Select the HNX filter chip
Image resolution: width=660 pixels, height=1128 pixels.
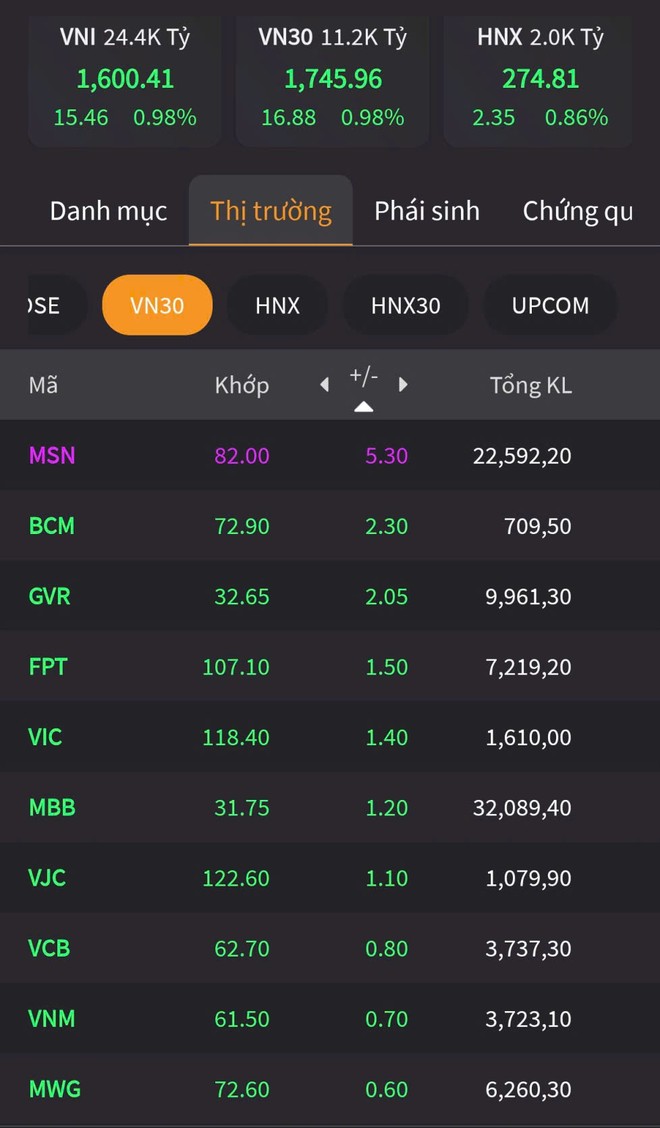pyautogui.click(x=277, y=305)
